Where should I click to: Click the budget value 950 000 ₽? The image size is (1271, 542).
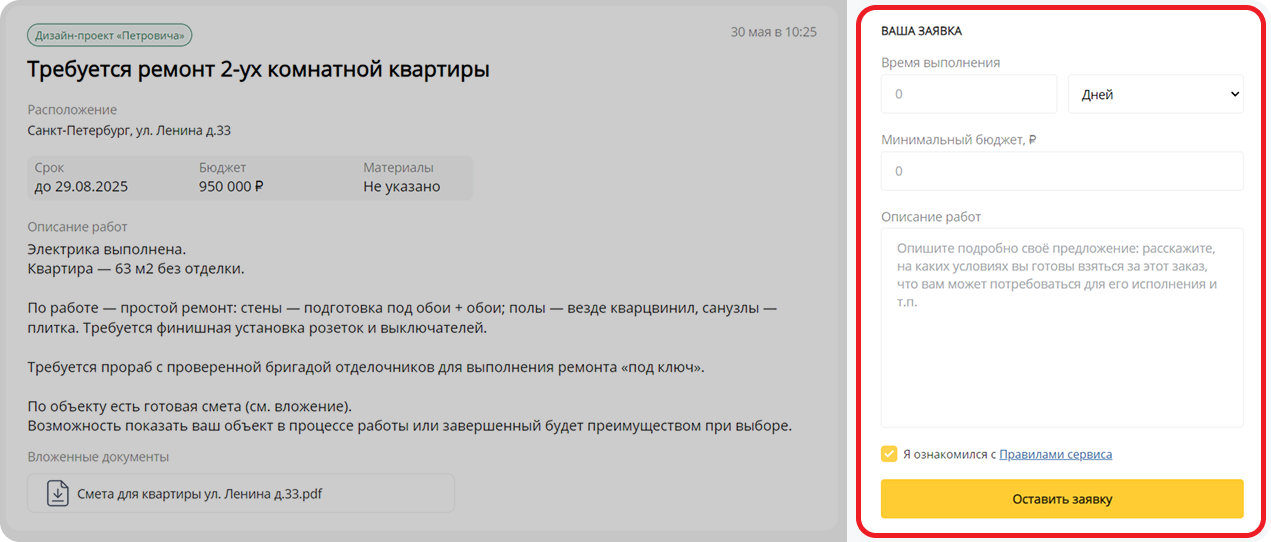[231, 186]
